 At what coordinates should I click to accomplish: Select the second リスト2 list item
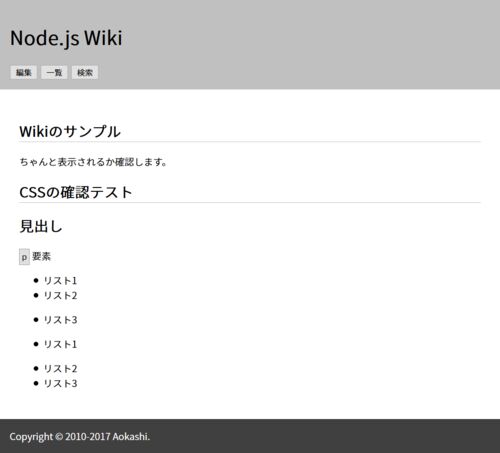(x=61, y=369)
